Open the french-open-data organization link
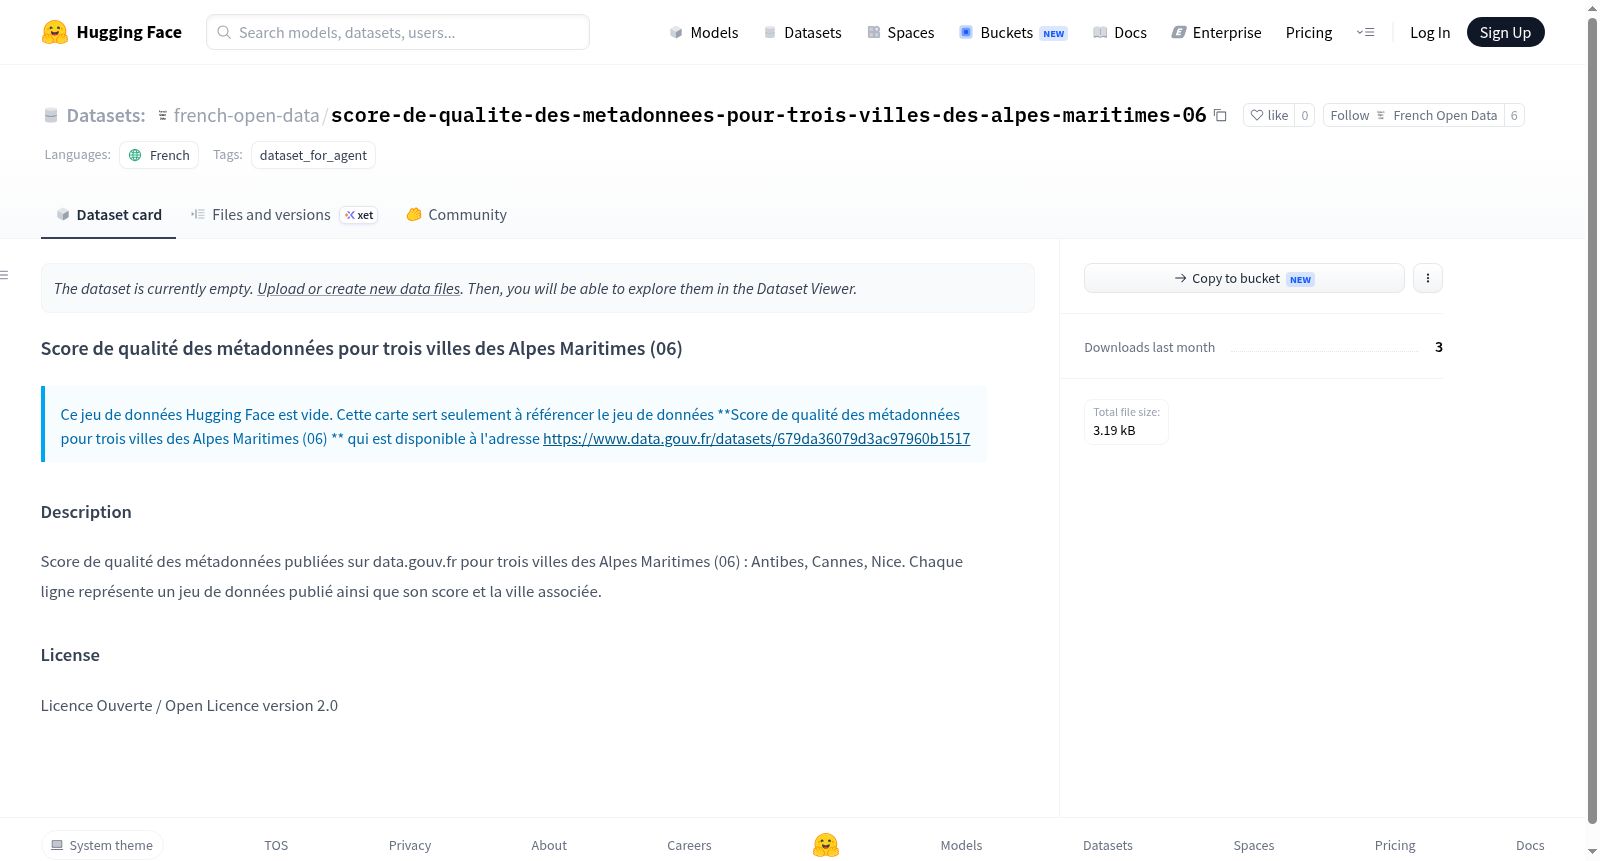 click(x=246, y=115)
